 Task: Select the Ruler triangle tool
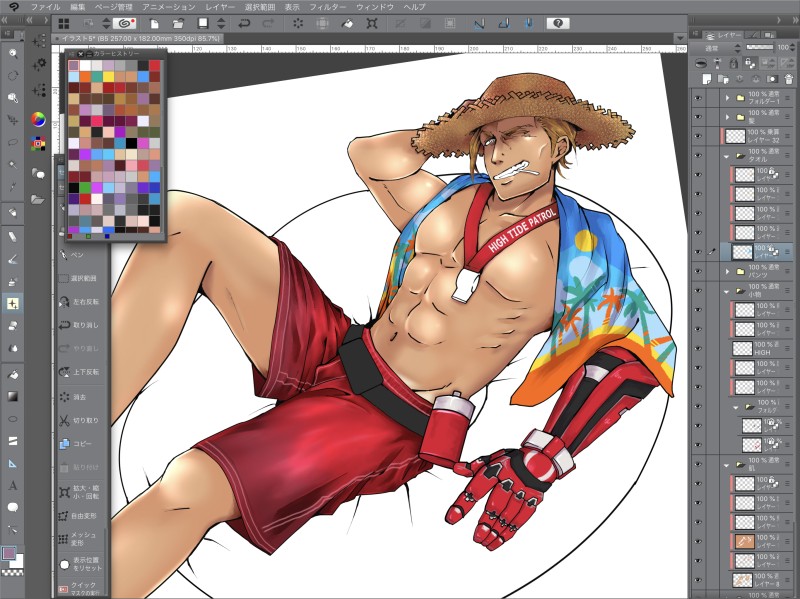click(13, 463)
